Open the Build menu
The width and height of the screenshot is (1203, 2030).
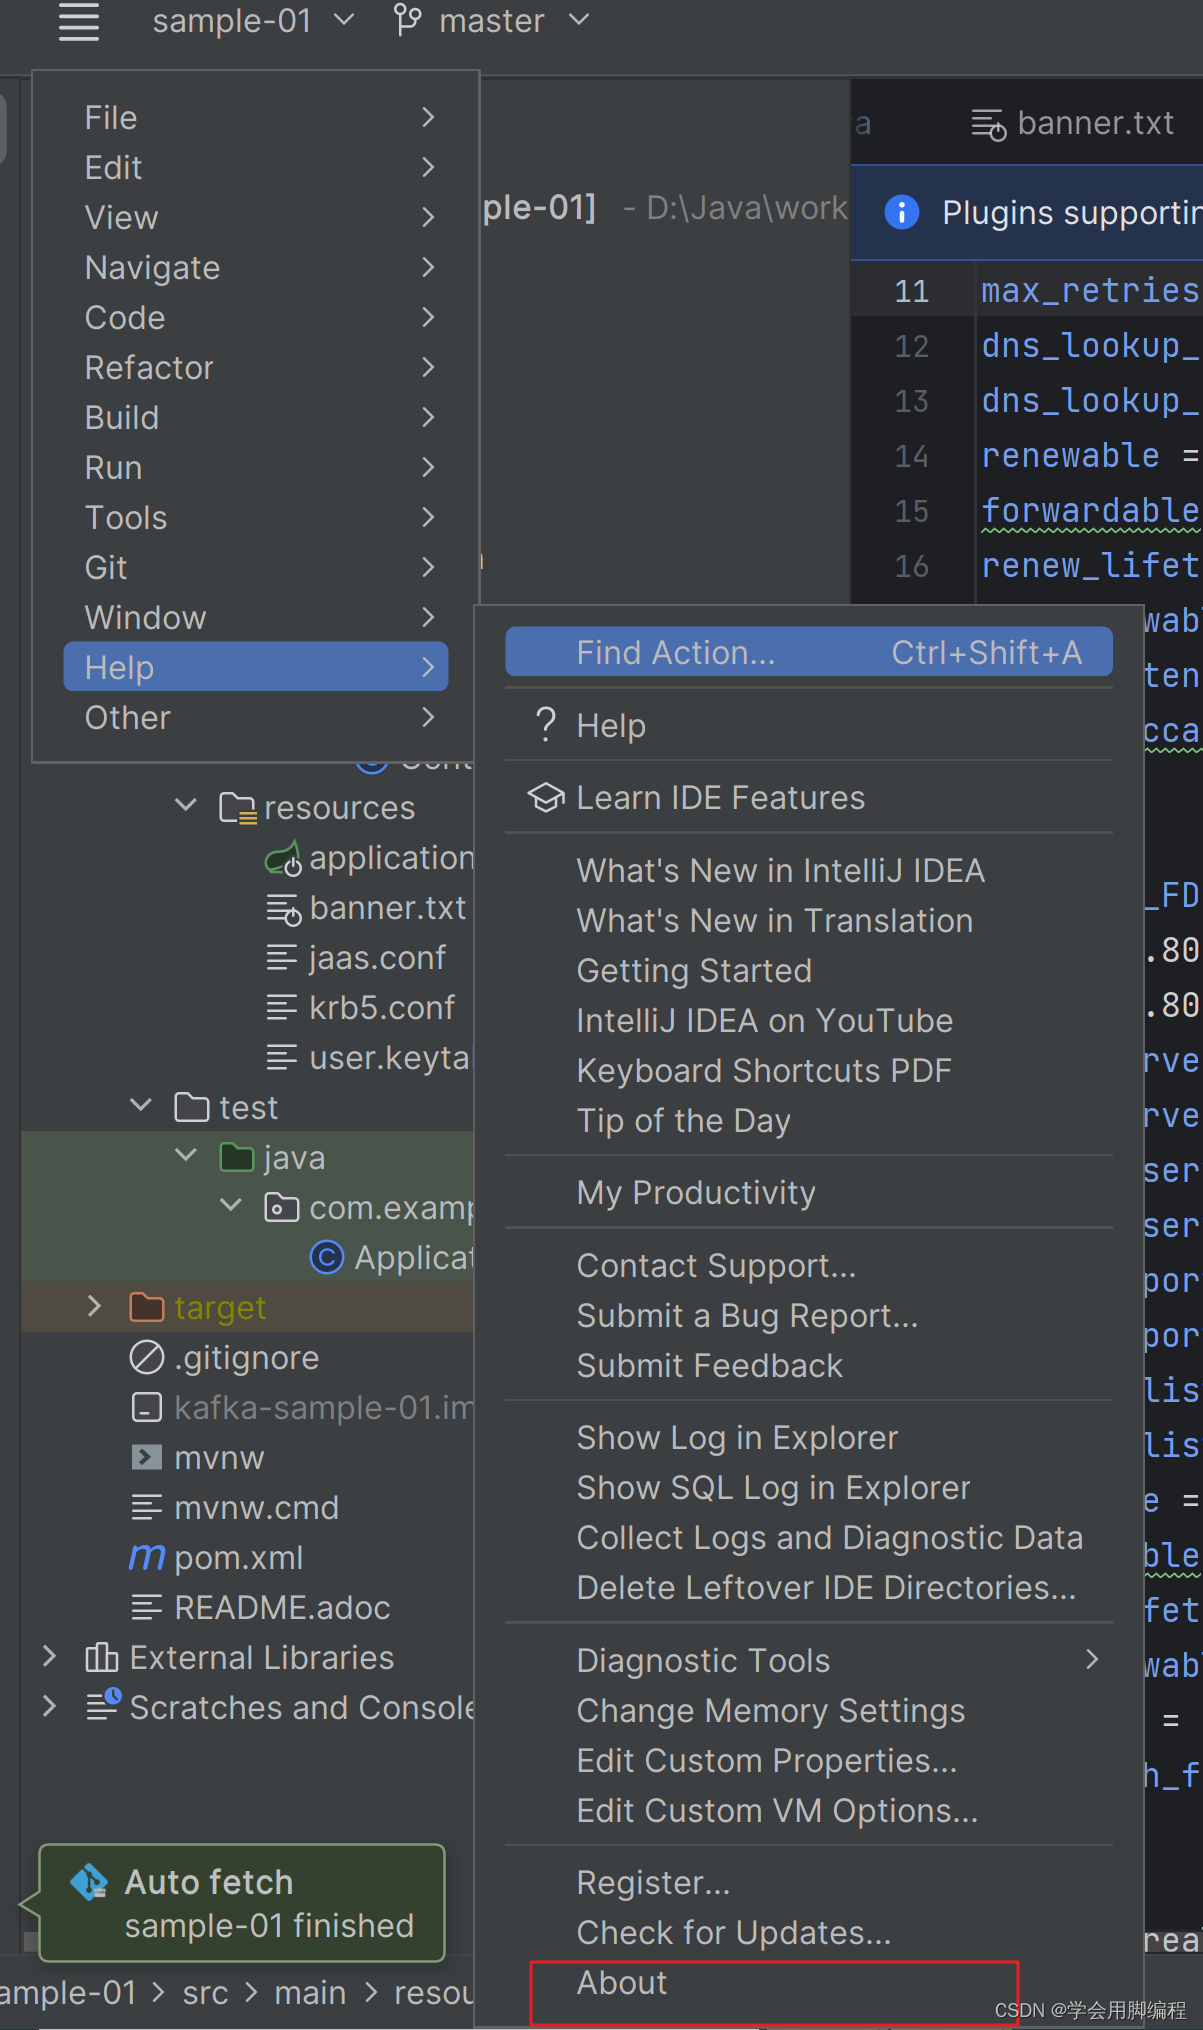tap(256, 417)
